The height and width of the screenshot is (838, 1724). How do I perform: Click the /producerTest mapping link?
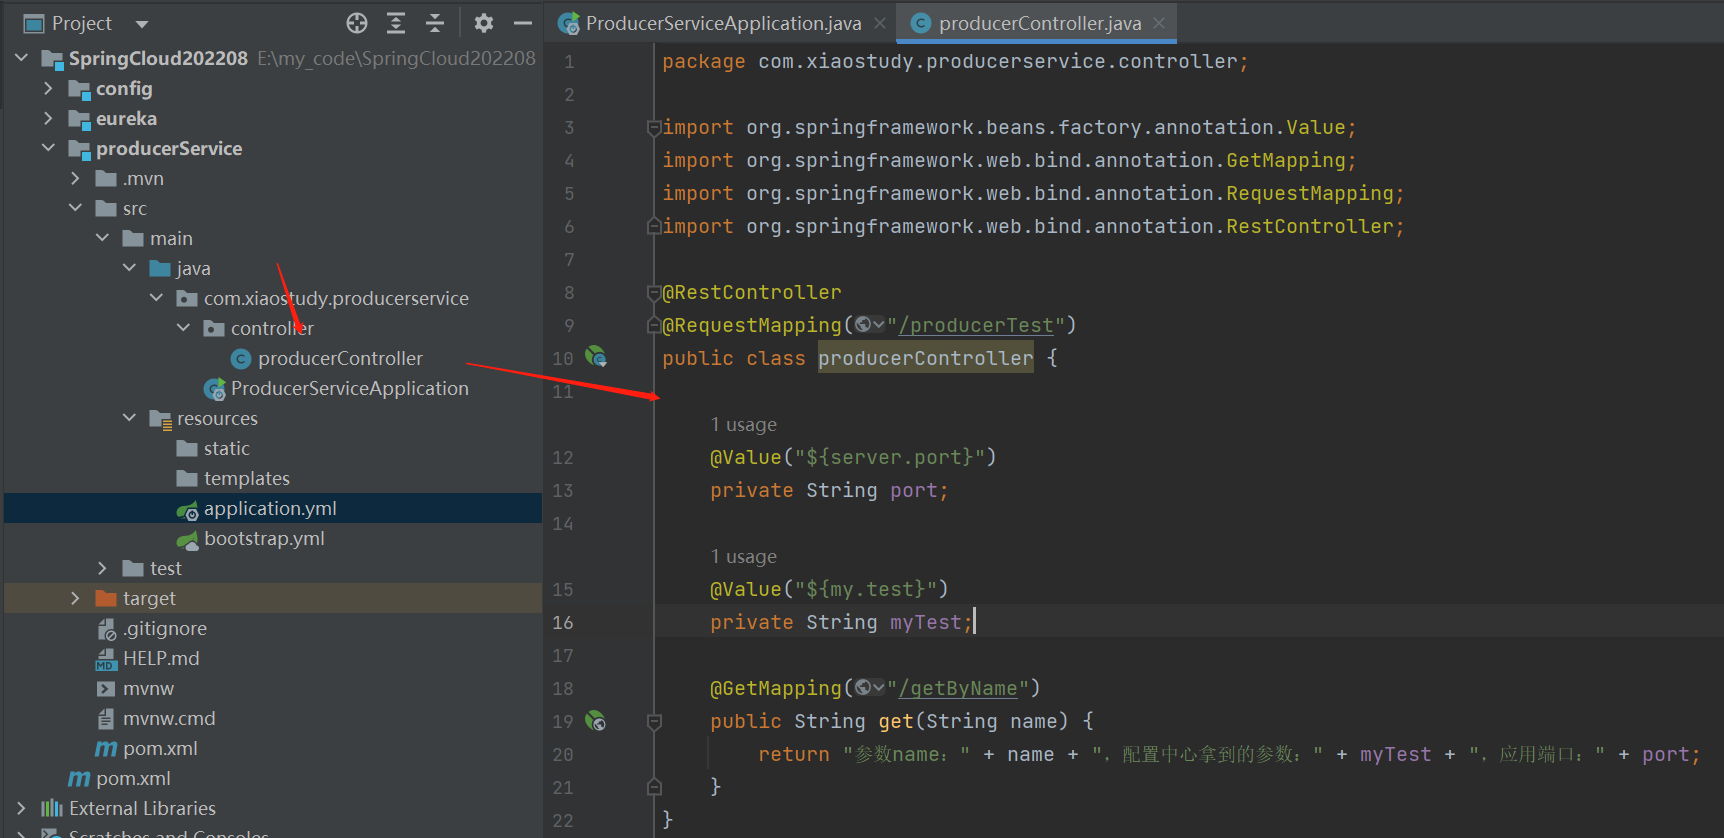coord(976,325)
